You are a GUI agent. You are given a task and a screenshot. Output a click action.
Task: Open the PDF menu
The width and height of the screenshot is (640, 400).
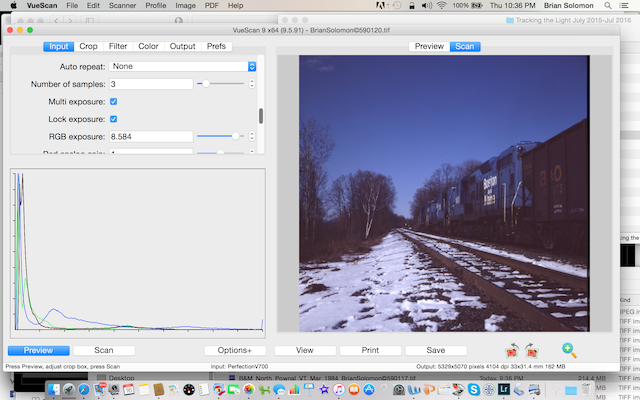tap(211, 5)
